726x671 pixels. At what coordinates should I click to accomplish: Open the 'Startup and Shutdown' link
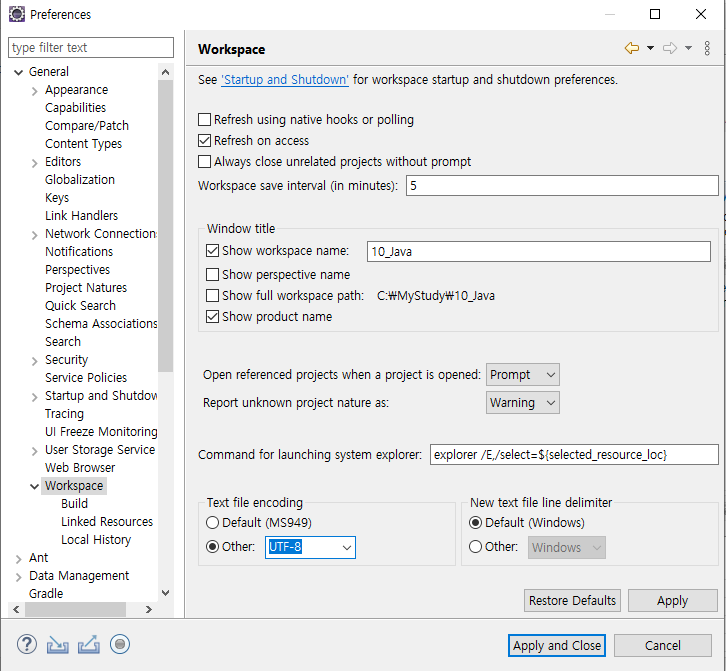point(285,80)
